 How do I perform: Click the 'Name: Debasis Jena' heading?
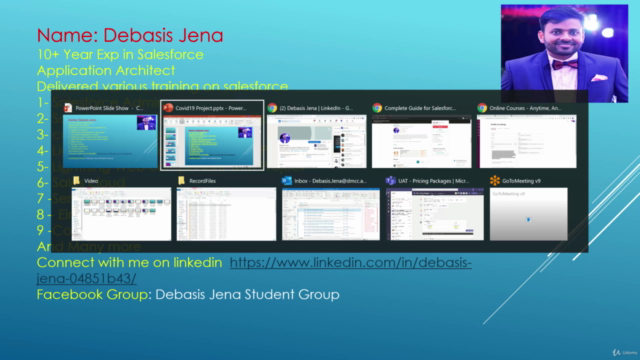coord(130,35)
